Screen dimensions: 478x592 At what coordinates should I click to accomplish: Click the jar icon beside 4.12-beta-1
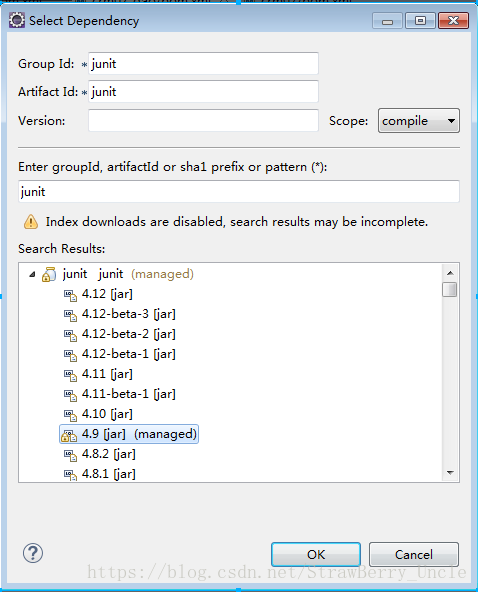70,355
